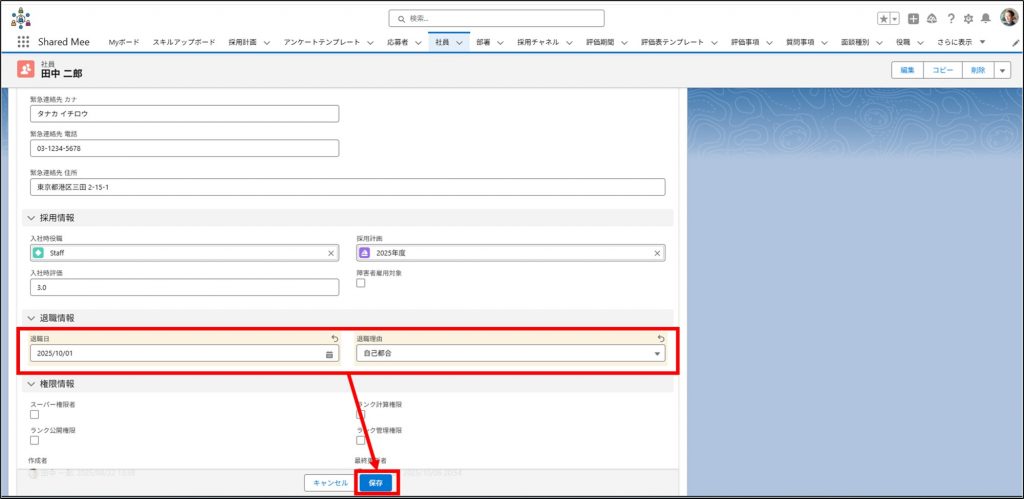Clear the Staff value in 入社時役職
This screenshot has height=499, width=1024.
[x=331, y=253]
